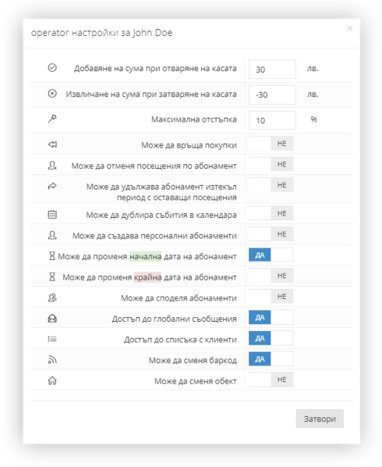Image resolution: width=382 pixels, height=467 pixels.
Task: Click the return arrow icon for връща покупки
Action: coord(52,144)
